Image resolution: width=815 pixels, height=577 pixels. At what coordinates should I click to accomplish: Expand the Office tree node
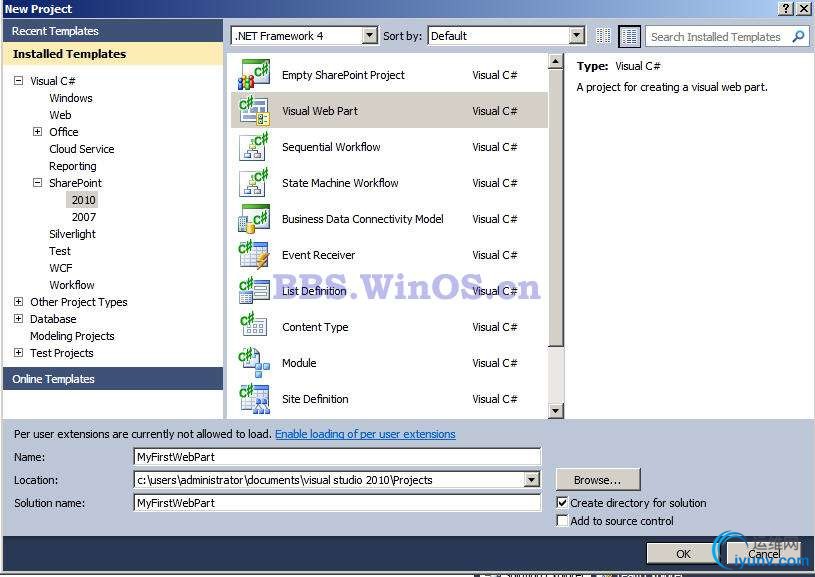[37, 132]
